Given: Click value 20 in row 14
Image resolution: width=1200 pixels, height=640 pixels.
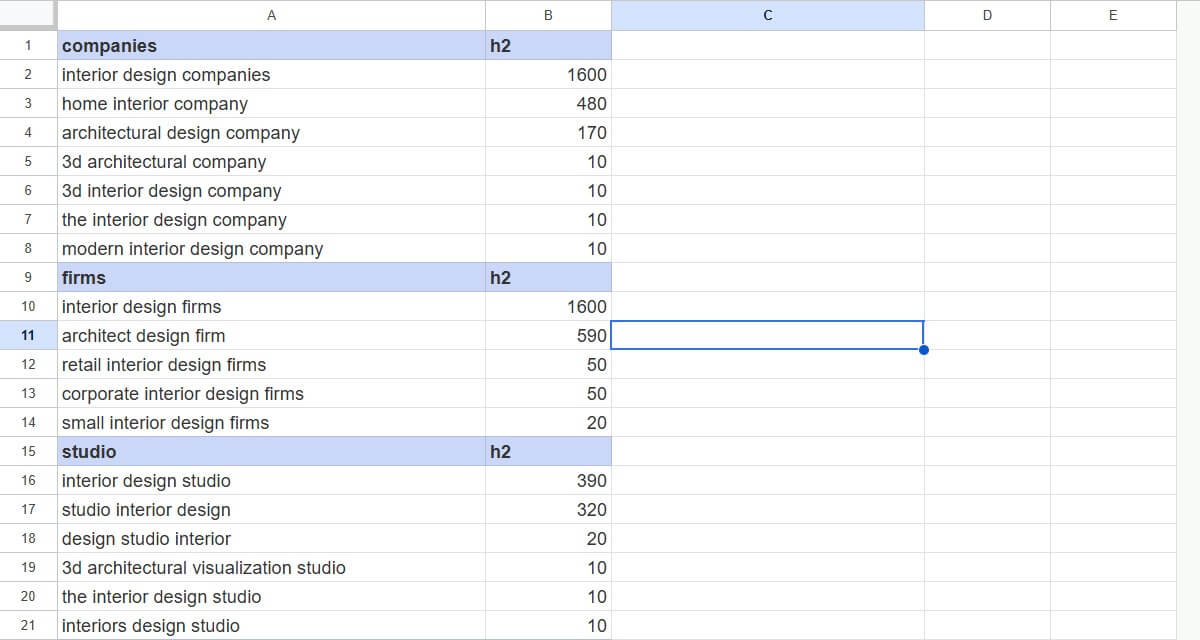Looking at the screenshot, I should point(548,422).
